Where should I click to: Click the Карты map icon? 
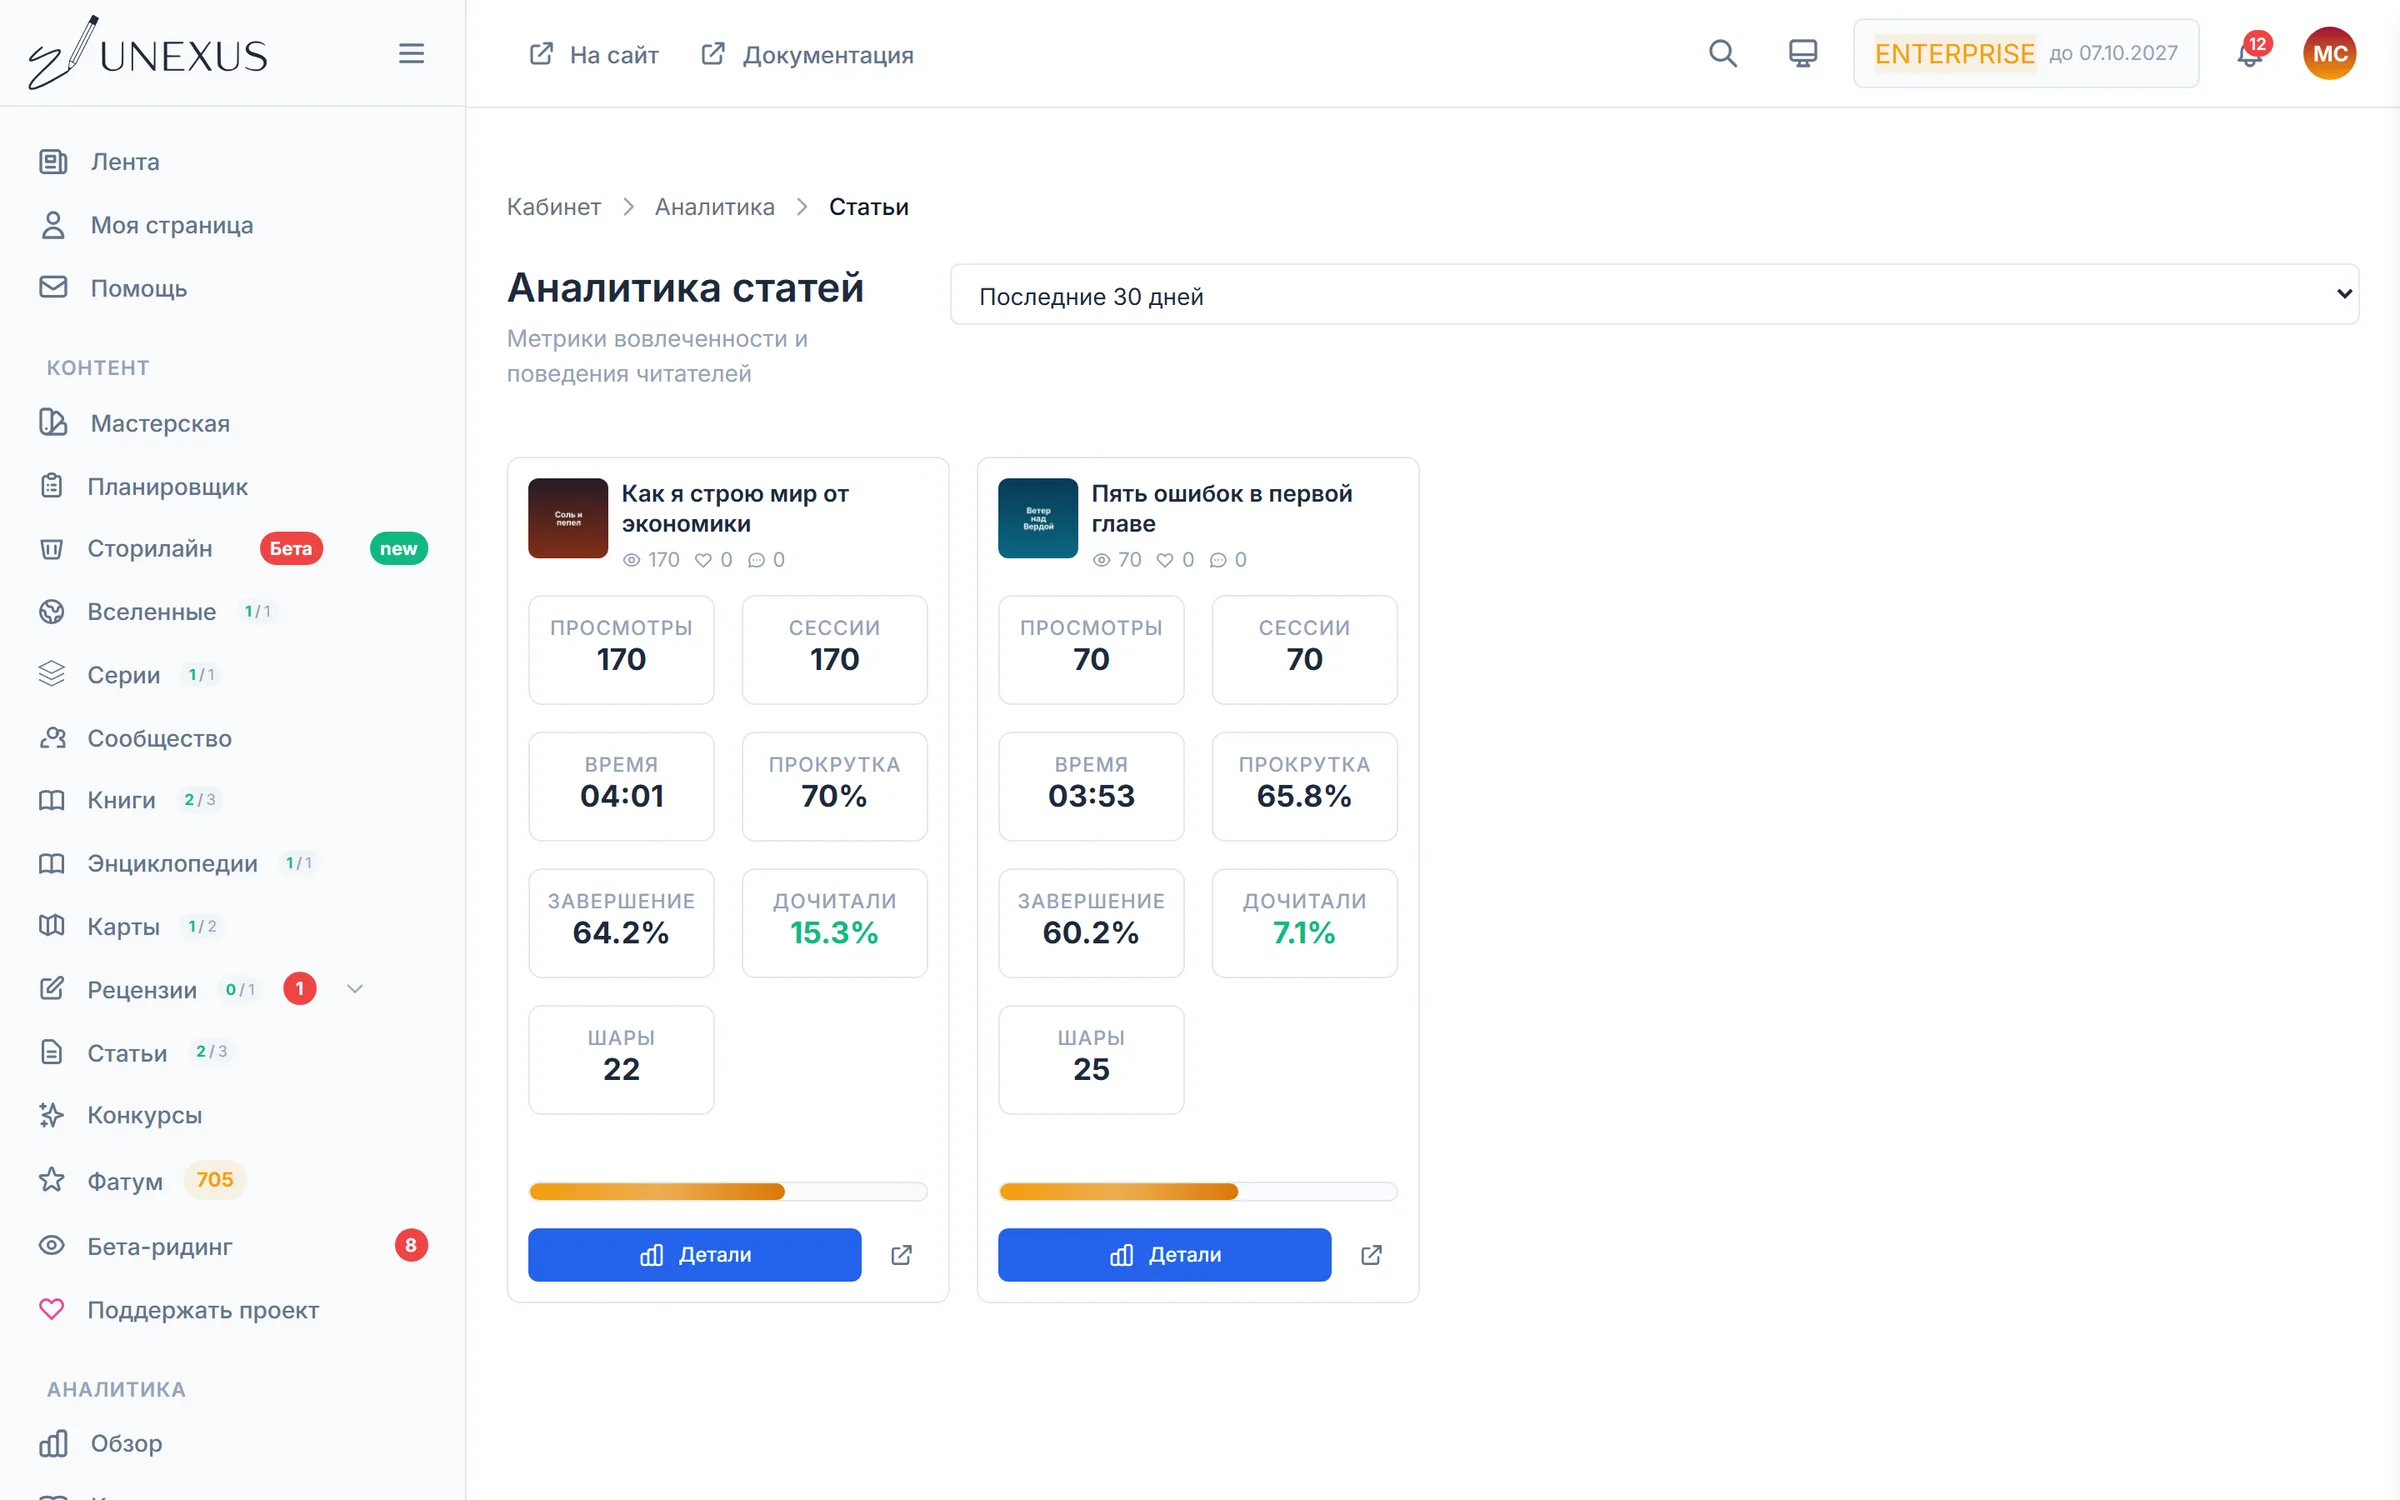(x=51, y=926)
